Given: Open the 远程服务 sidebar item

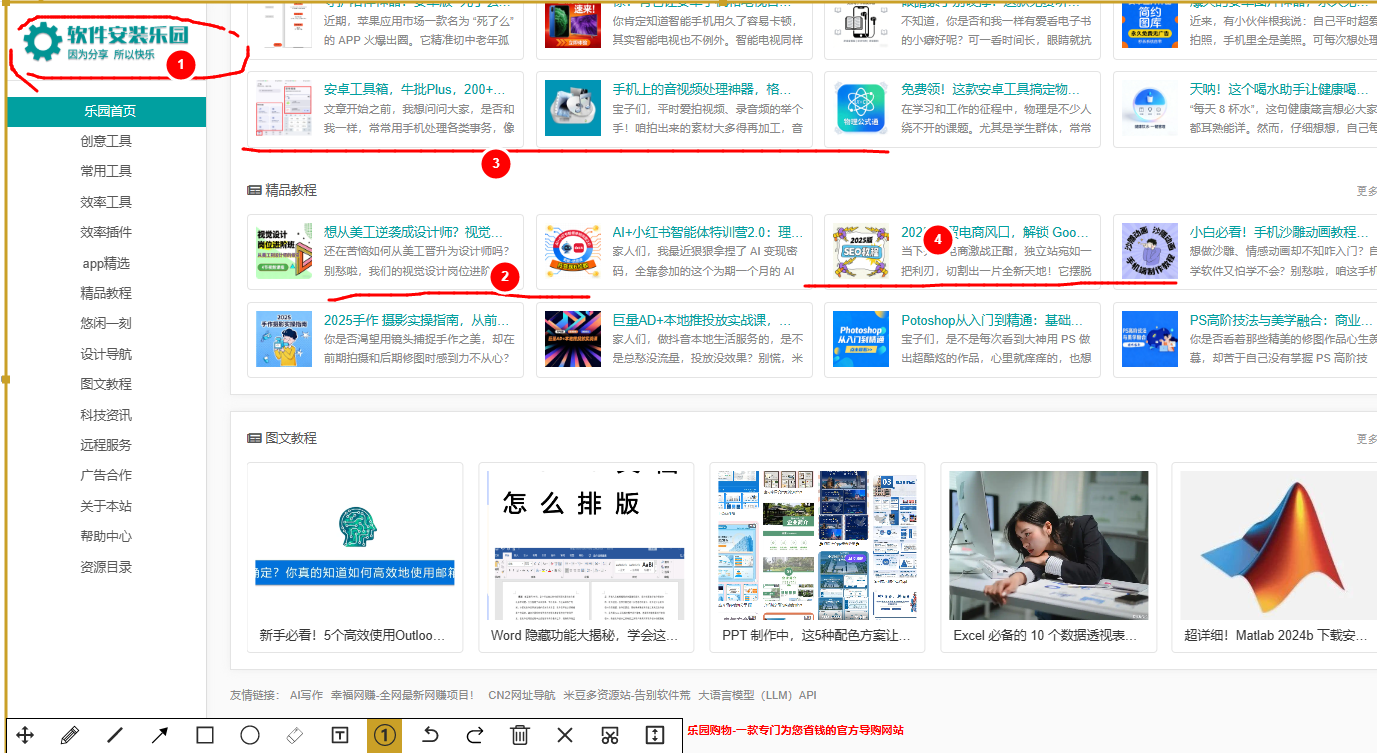Looking at the screenshot, I should pyautogui.click(x=106, y=445).
